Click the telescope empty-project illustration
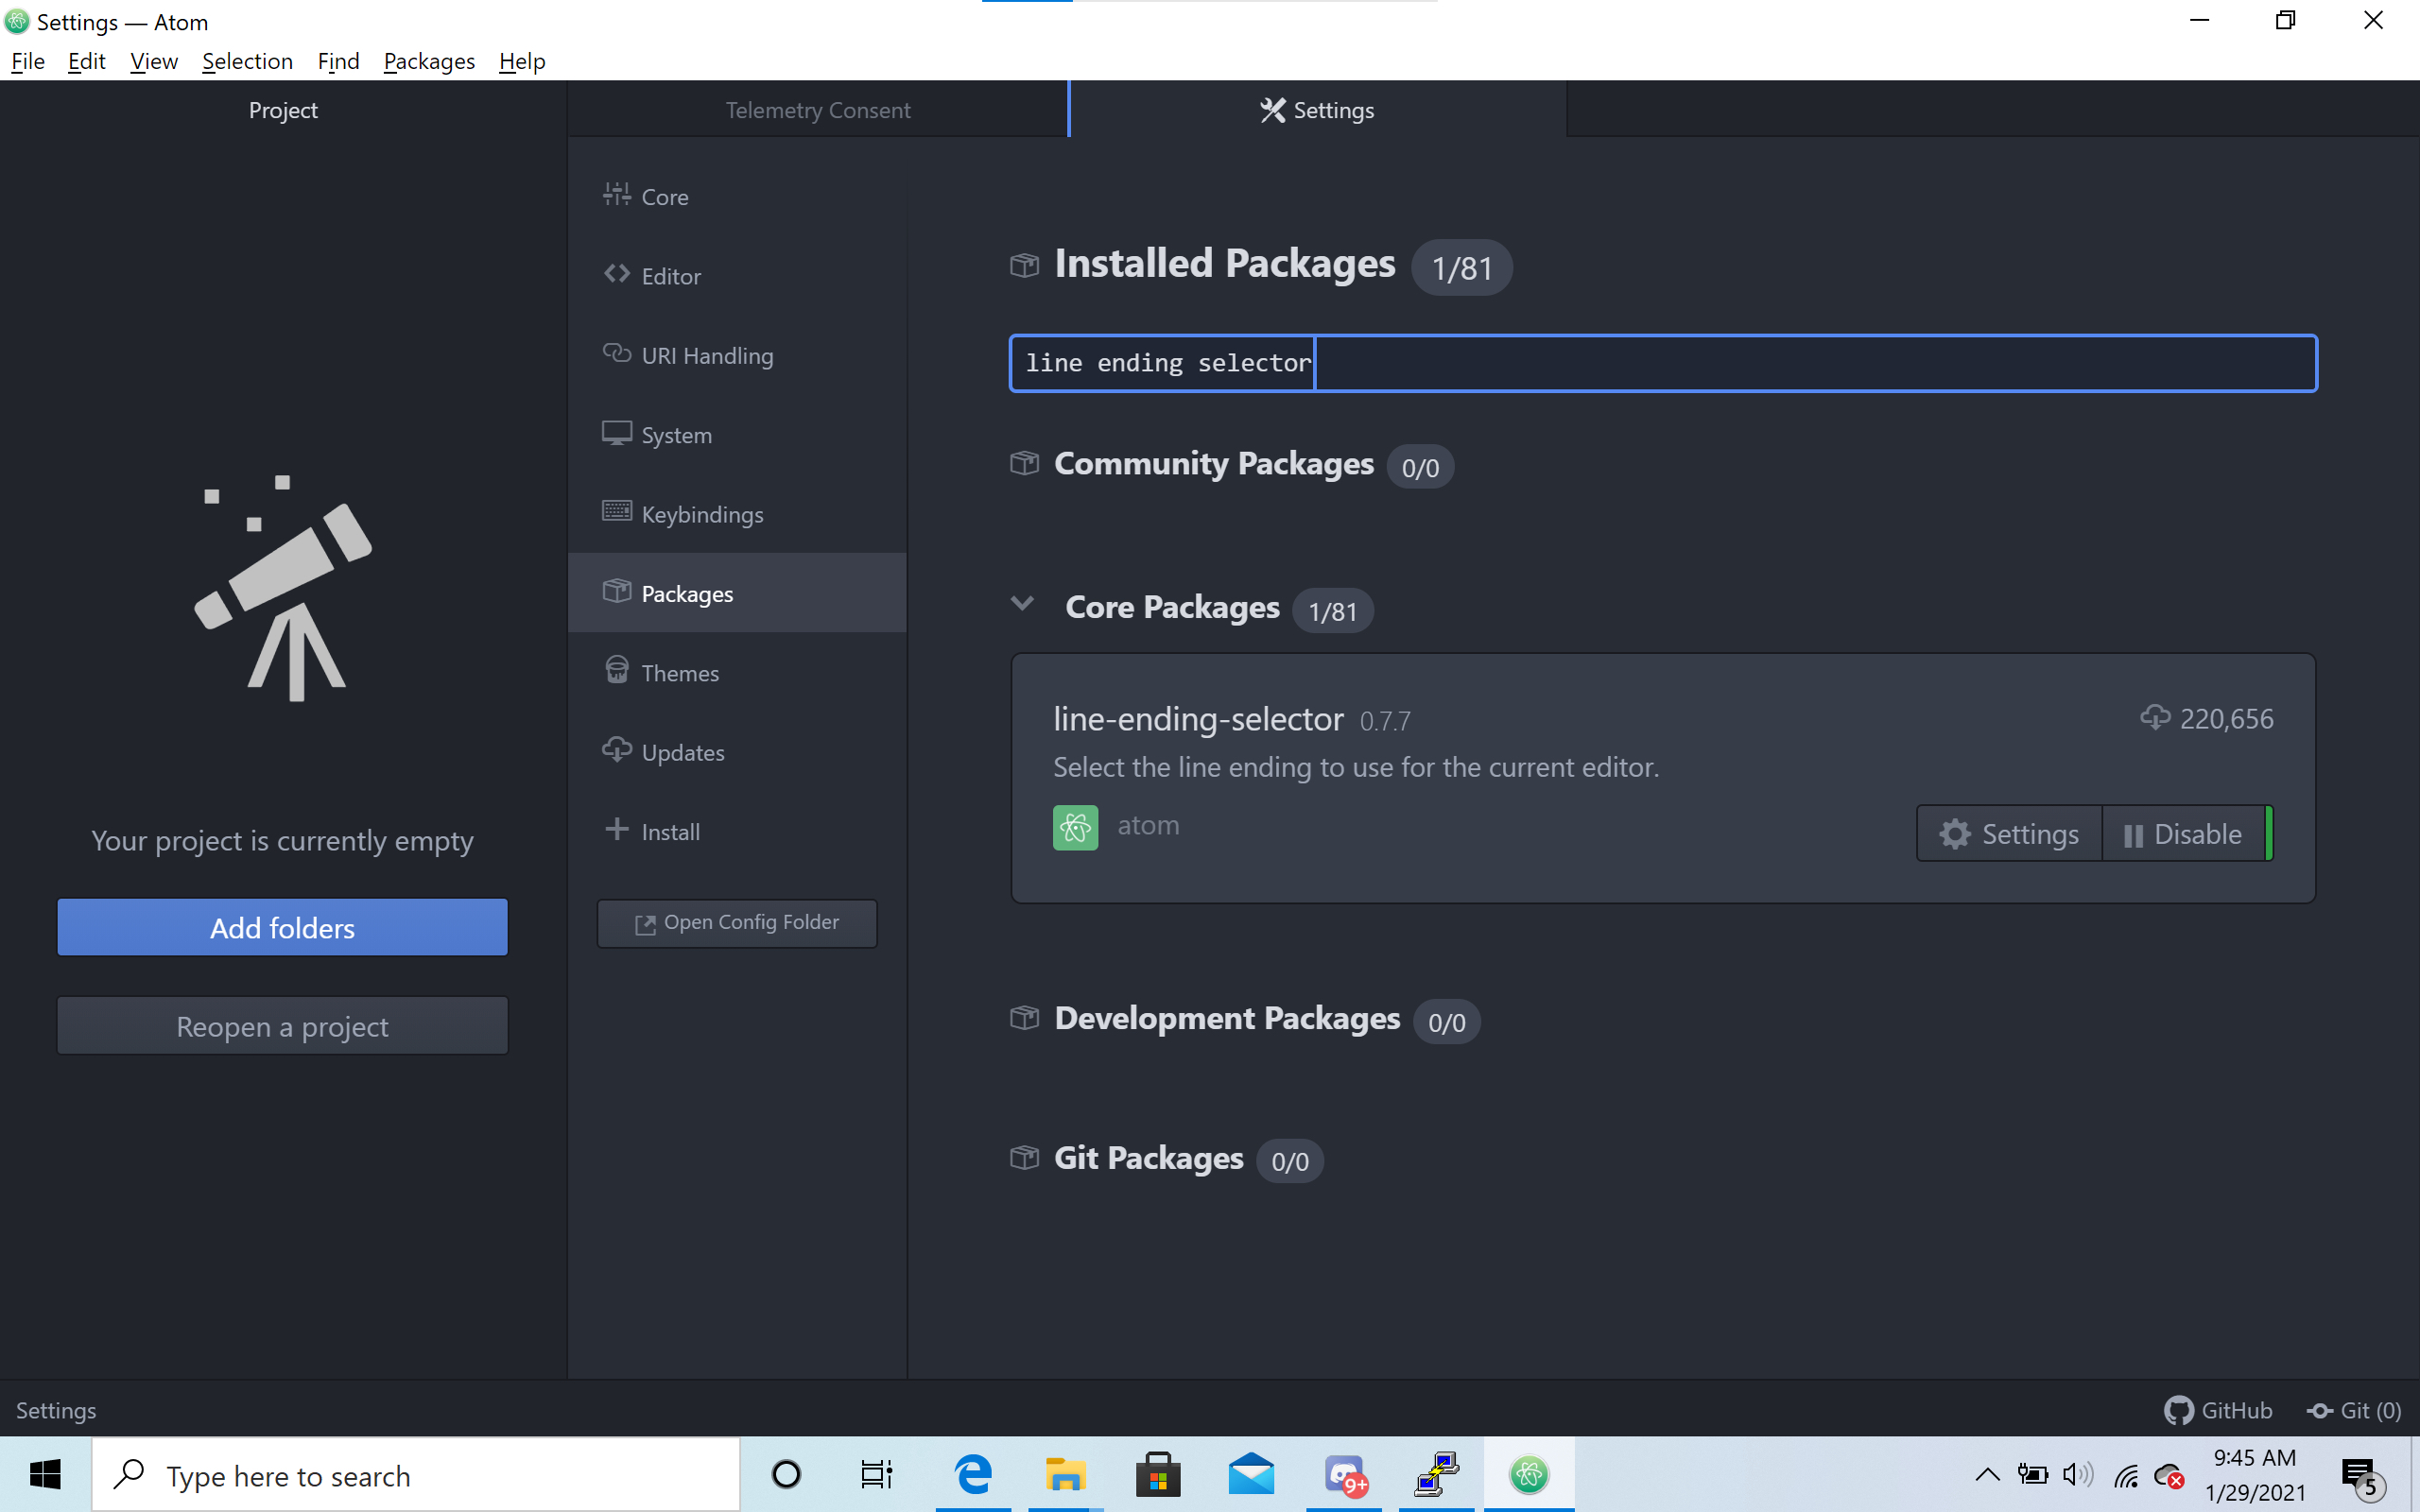This screenshot has width=2420, height=1512. (x=283, y=588)
